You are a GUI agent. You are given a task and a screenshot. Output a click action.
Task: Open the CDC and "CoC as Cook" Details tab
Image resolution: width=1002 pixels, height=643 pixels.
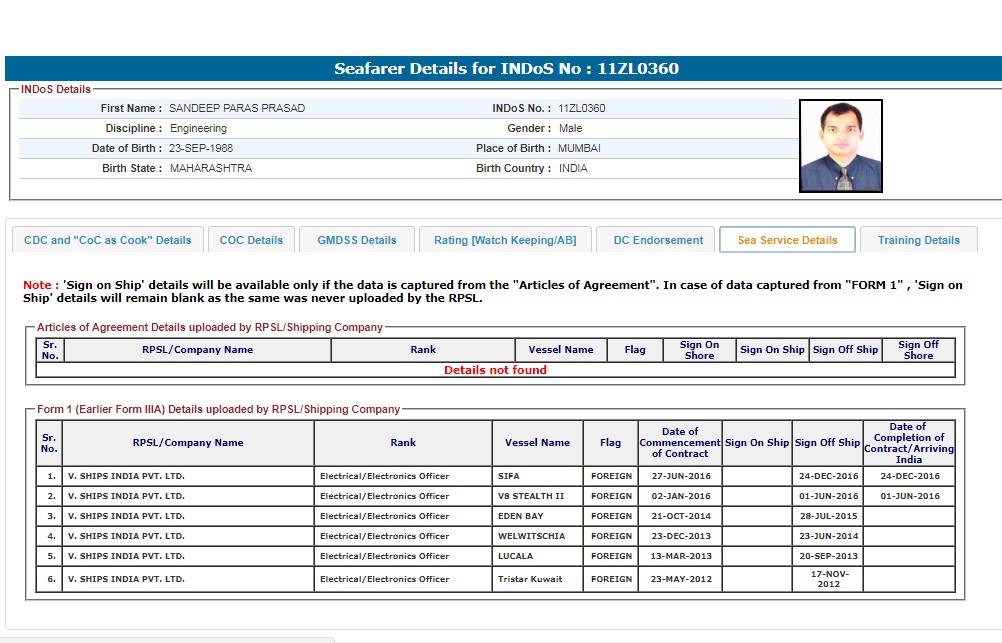click(x=108, y=240)
